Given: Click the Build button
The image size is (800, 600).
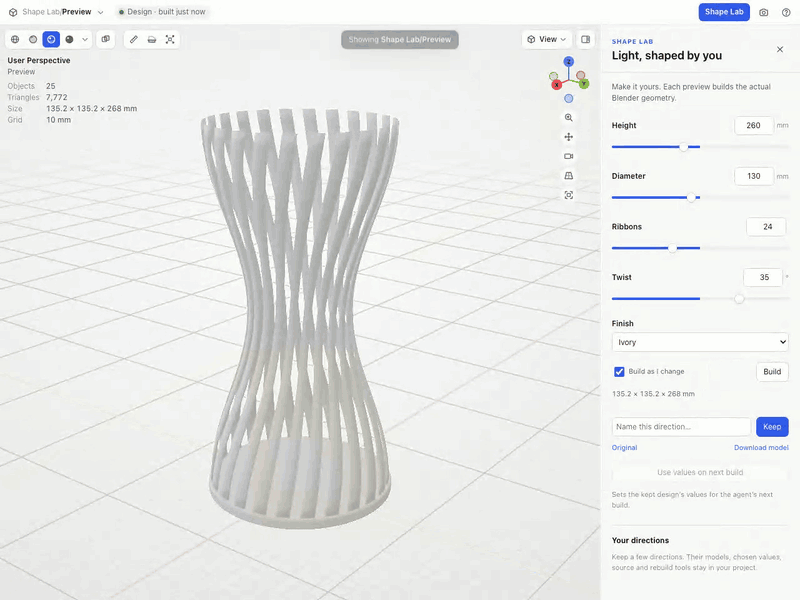Looking at the screenshot, I should pyautogui.click(x=772, y=371).
